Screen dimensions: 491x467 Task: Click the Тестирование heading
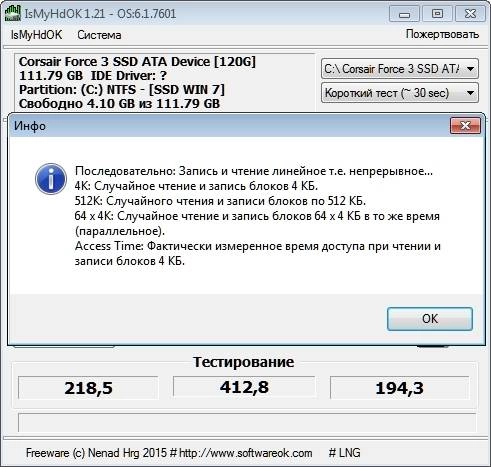pos(243,362)
